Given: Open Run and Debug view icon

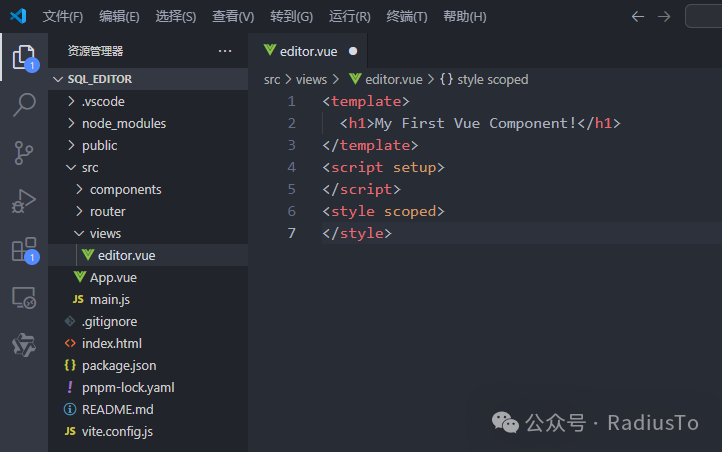Looking at the screenshot, I should tap(23, 201).
